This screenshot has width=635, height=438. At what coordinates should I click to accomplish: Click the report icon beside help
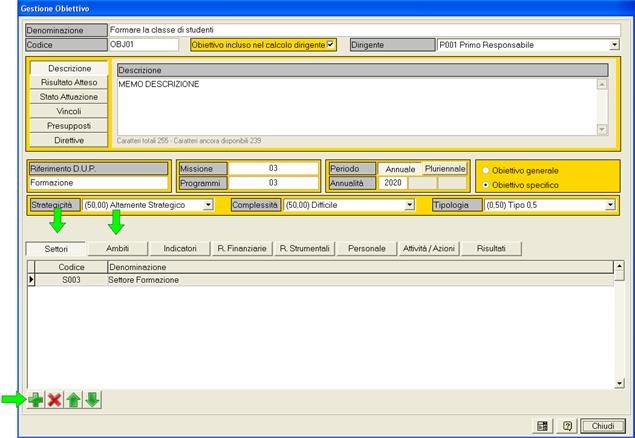click(542, 426)
